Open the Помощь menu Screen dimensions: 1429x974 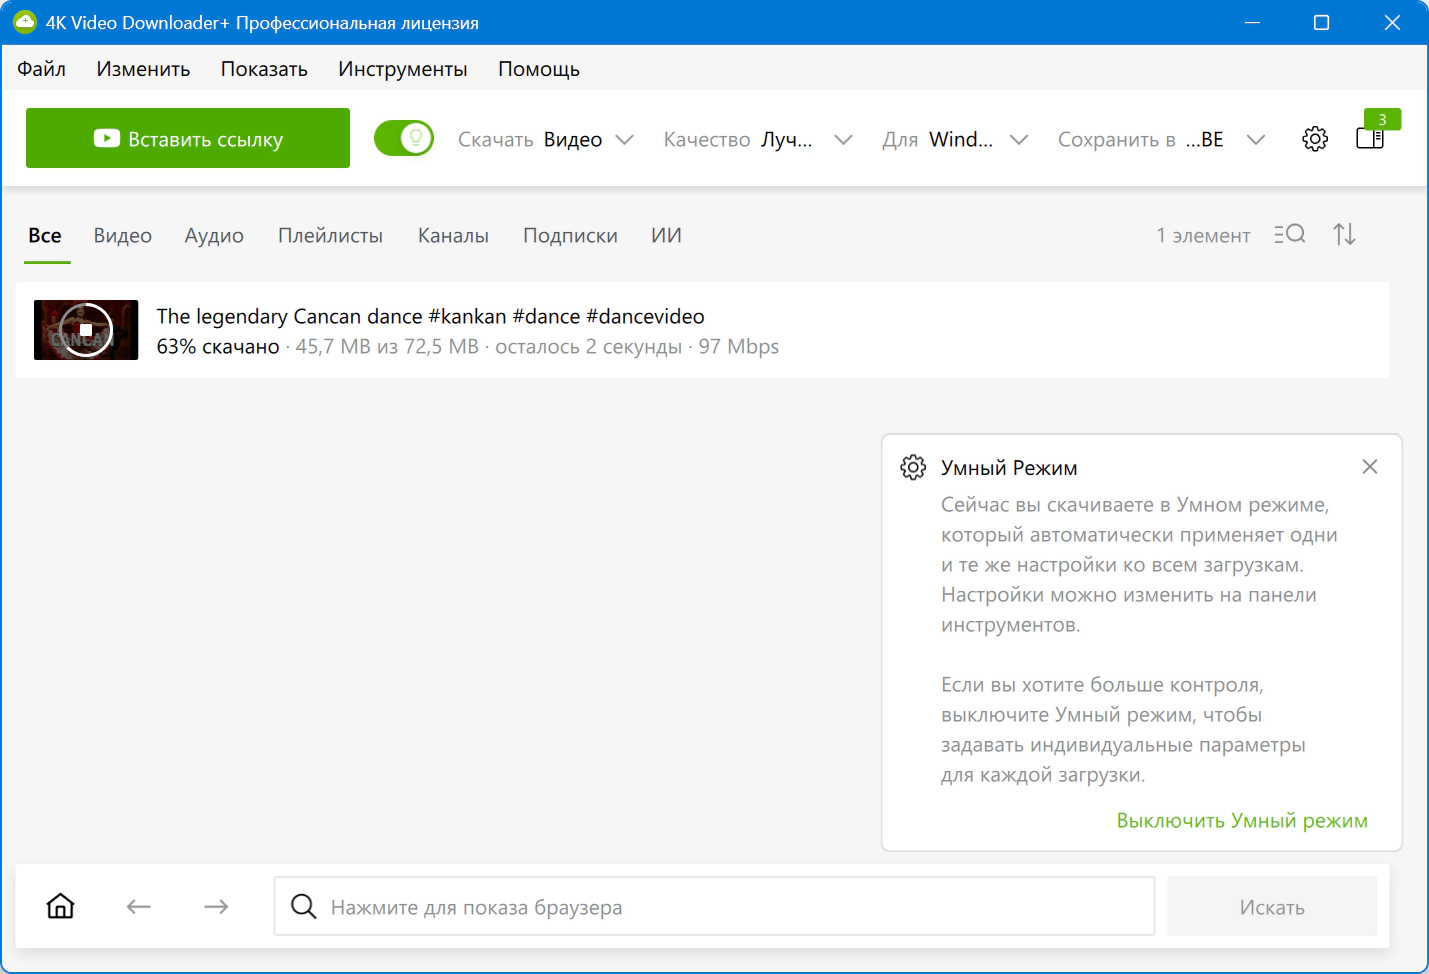[x=539, y=69]
